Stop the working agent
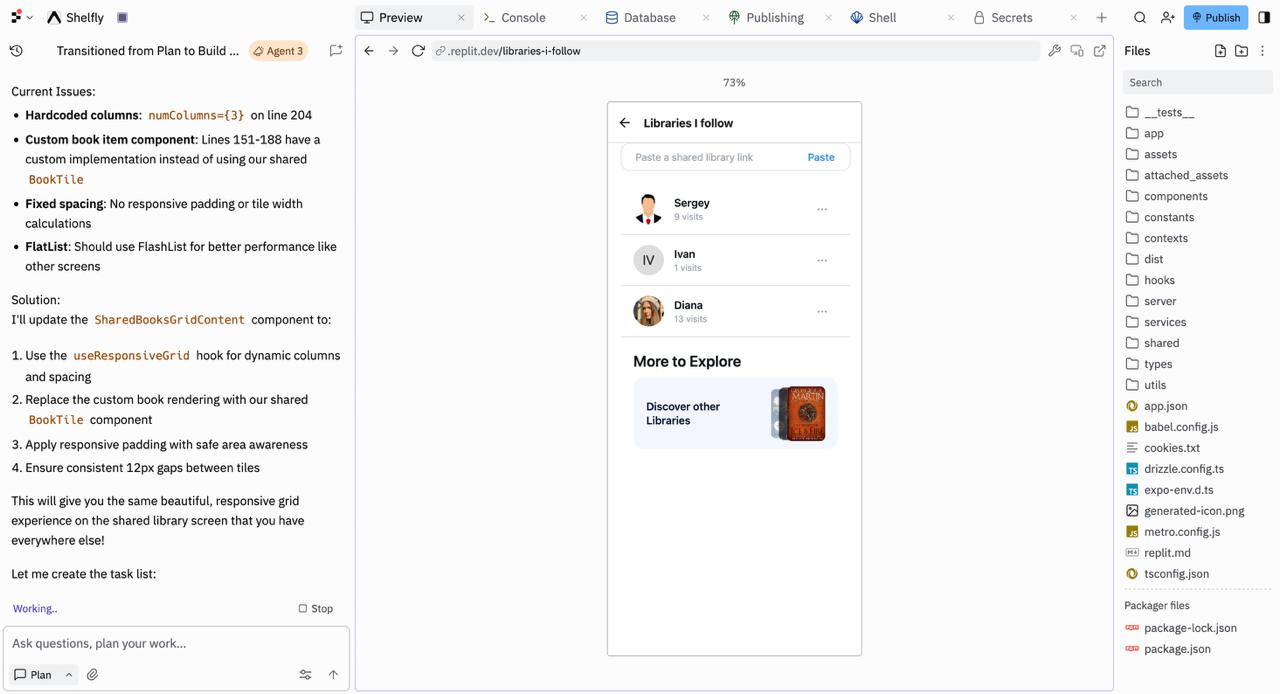The image size is (1280, 694). [315, 608]
